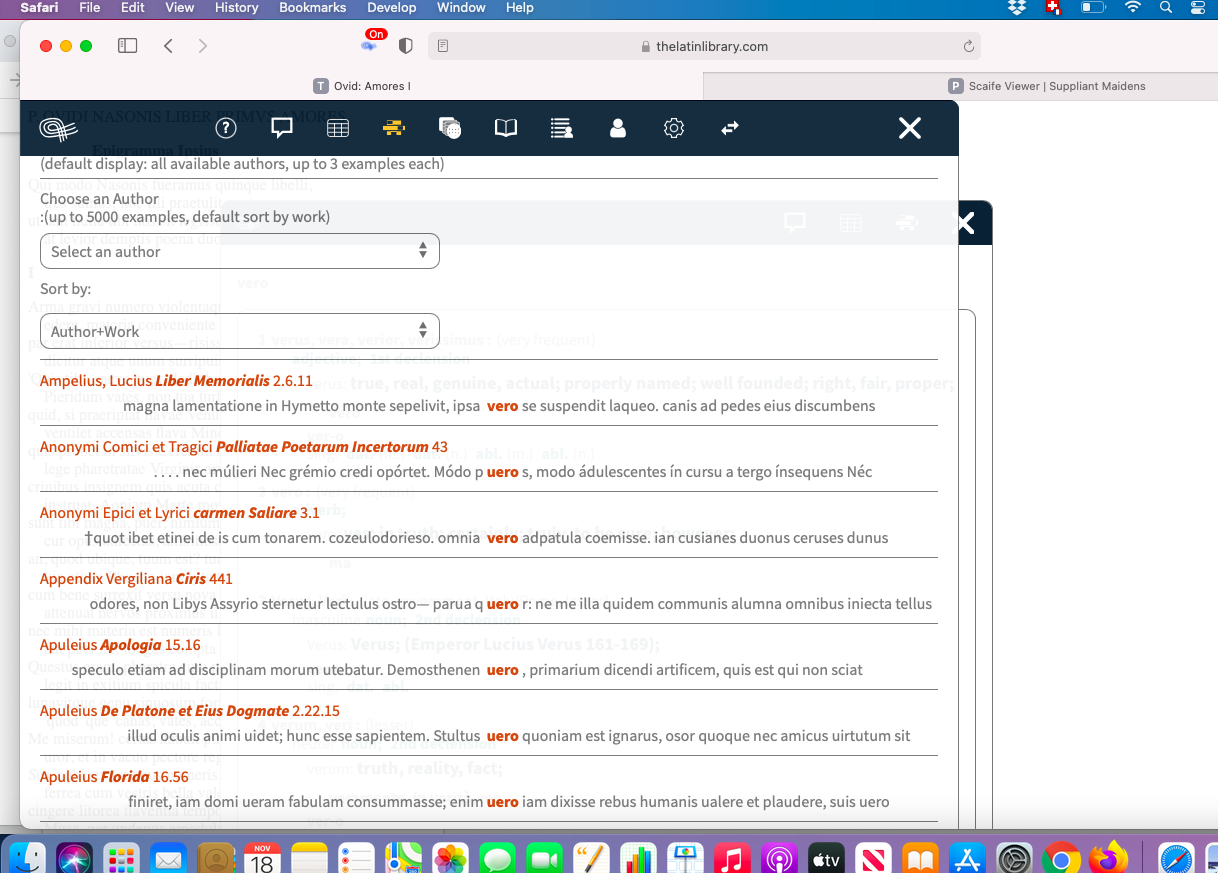Select the highlighted word usage examples icon
Screen dimensions: 1218x873
pyautogui.click(x=394, y=128)
